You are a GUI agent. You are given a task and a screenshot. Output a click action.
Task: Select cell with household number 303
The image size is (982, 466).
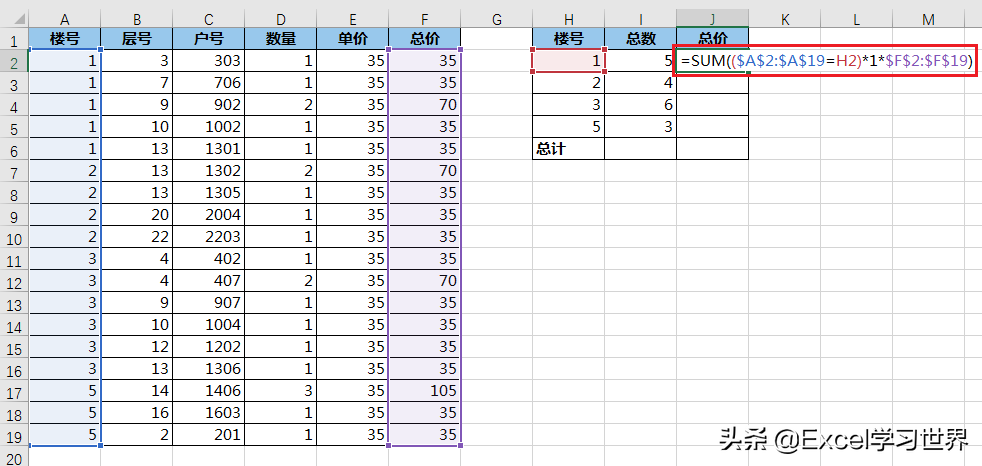[209, 61]
